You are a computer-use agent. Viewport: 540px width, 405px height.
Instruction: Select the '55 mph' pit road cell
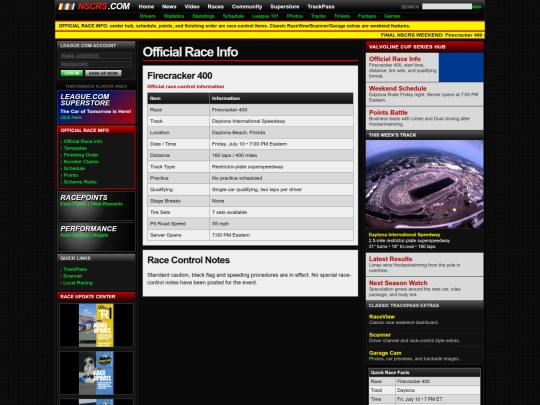[281, 224]
